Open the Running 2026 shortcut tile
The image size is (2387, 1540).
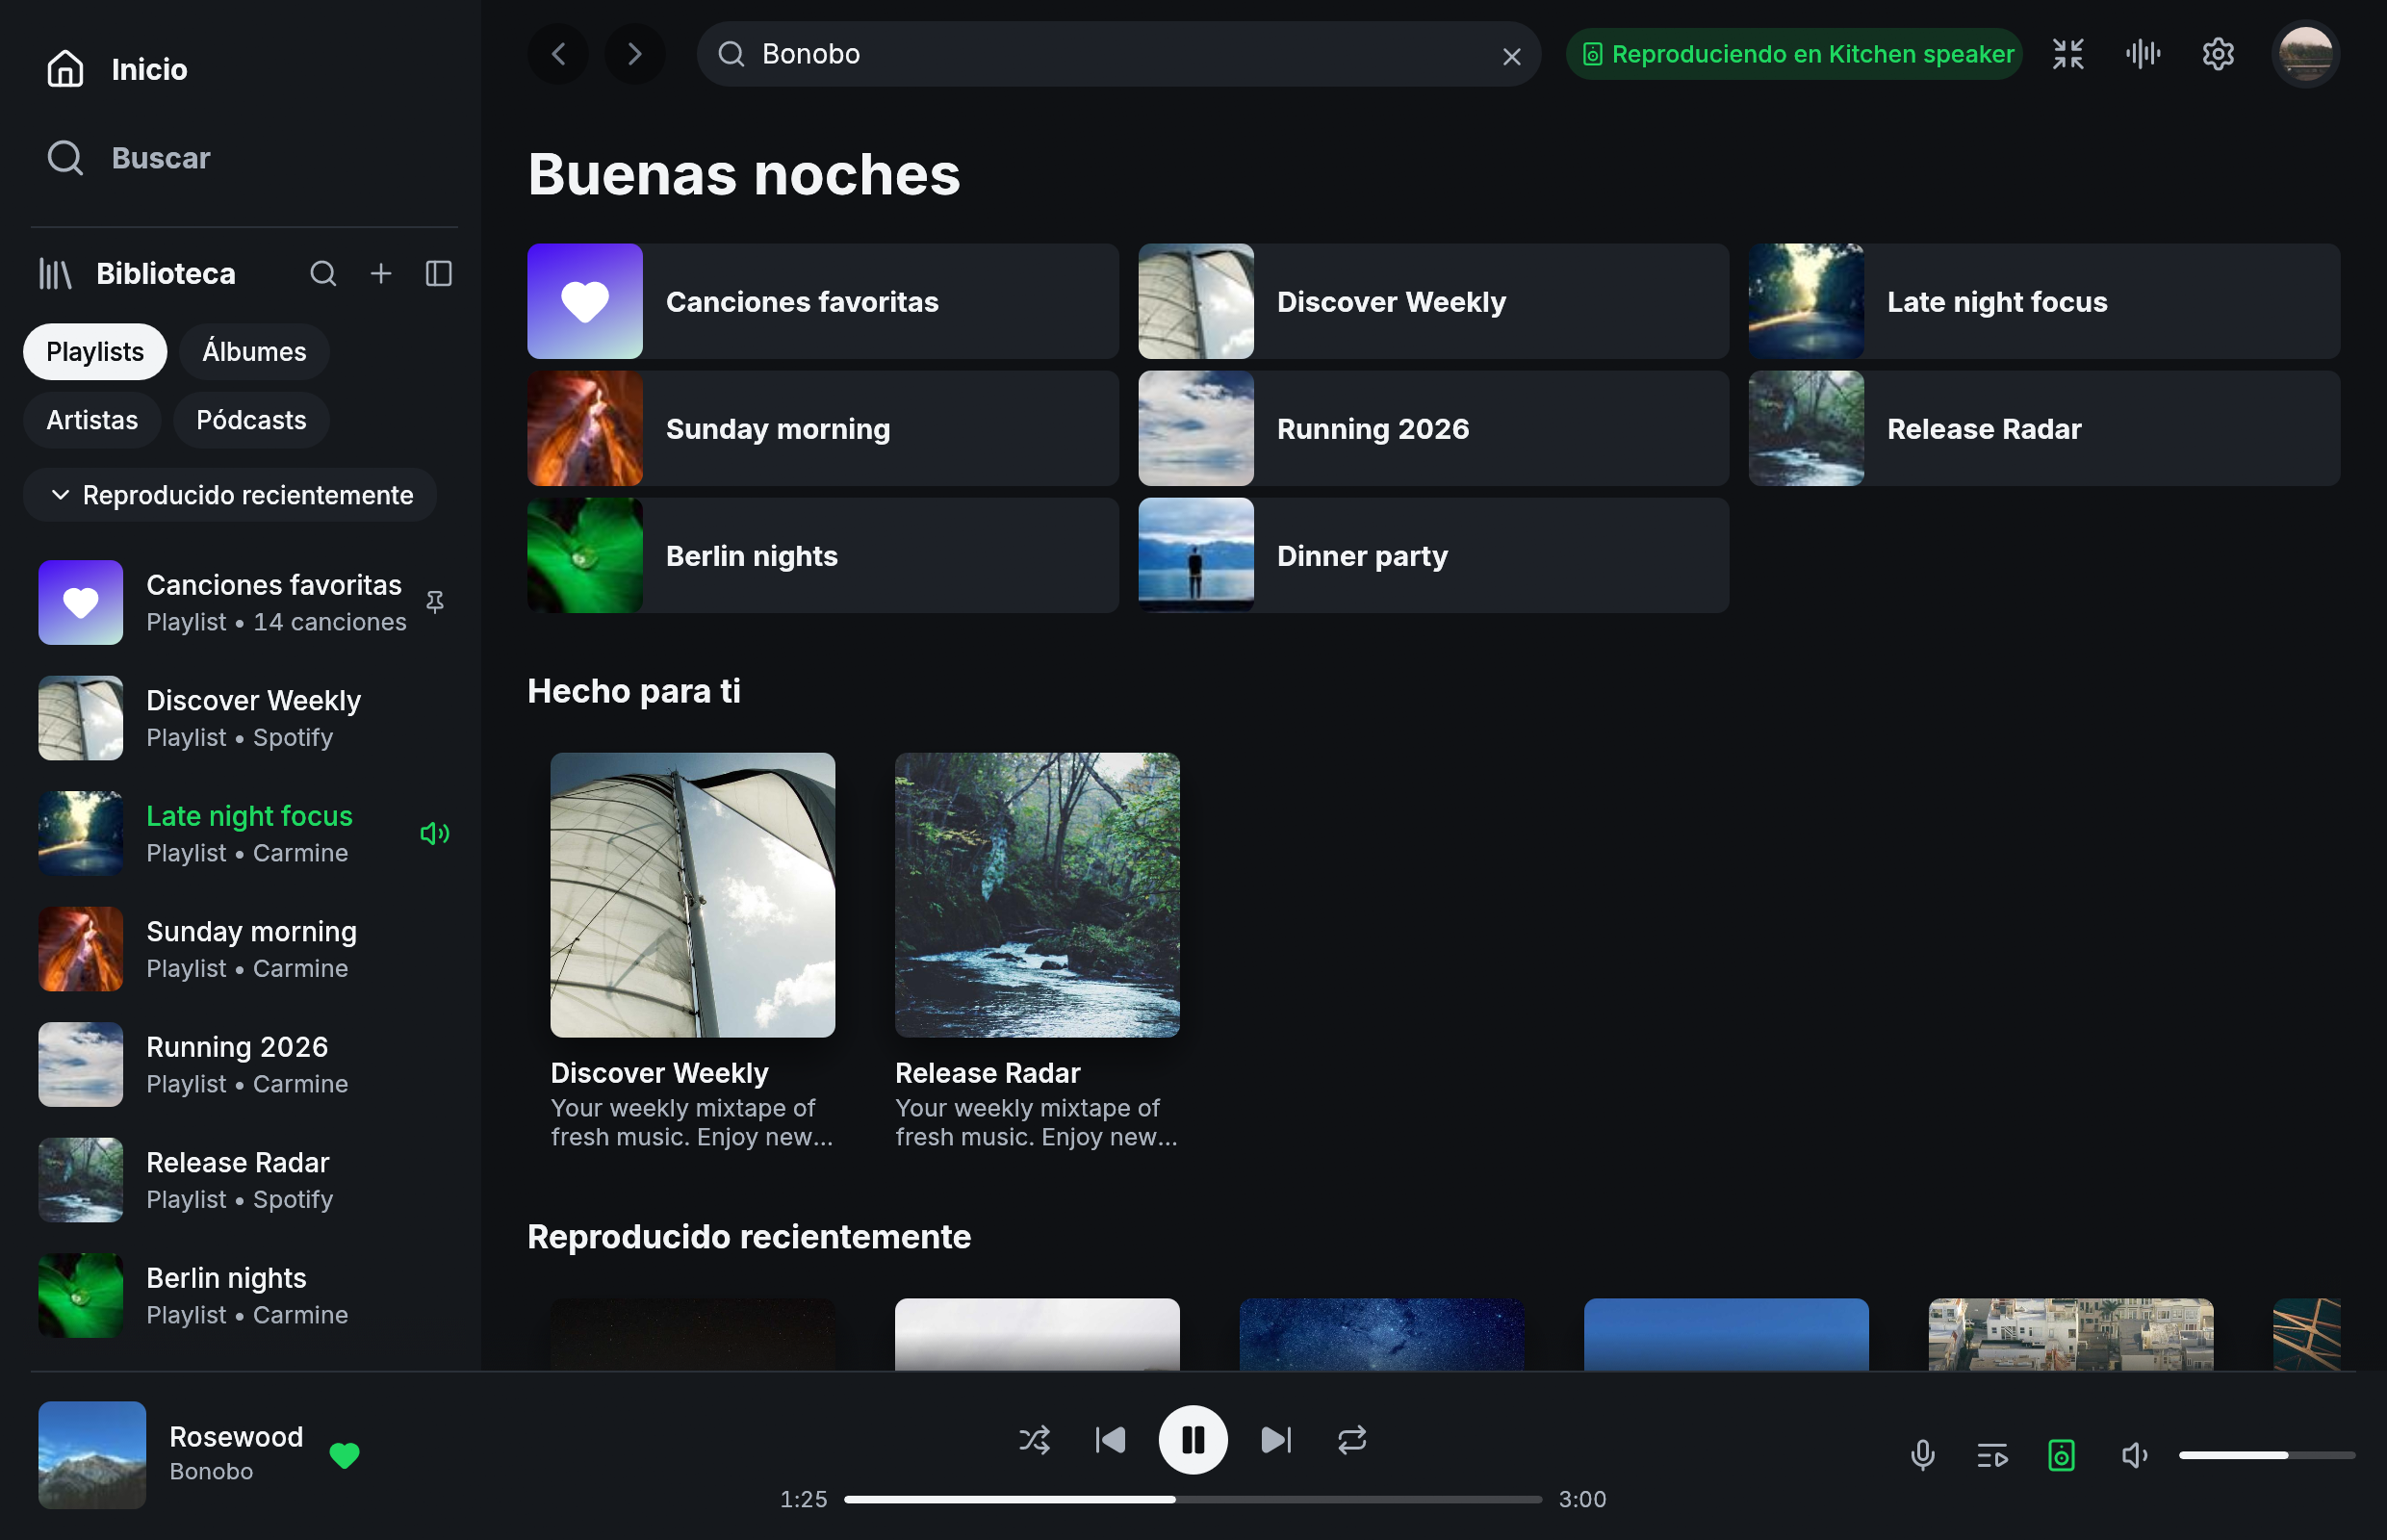[1433, 428]
